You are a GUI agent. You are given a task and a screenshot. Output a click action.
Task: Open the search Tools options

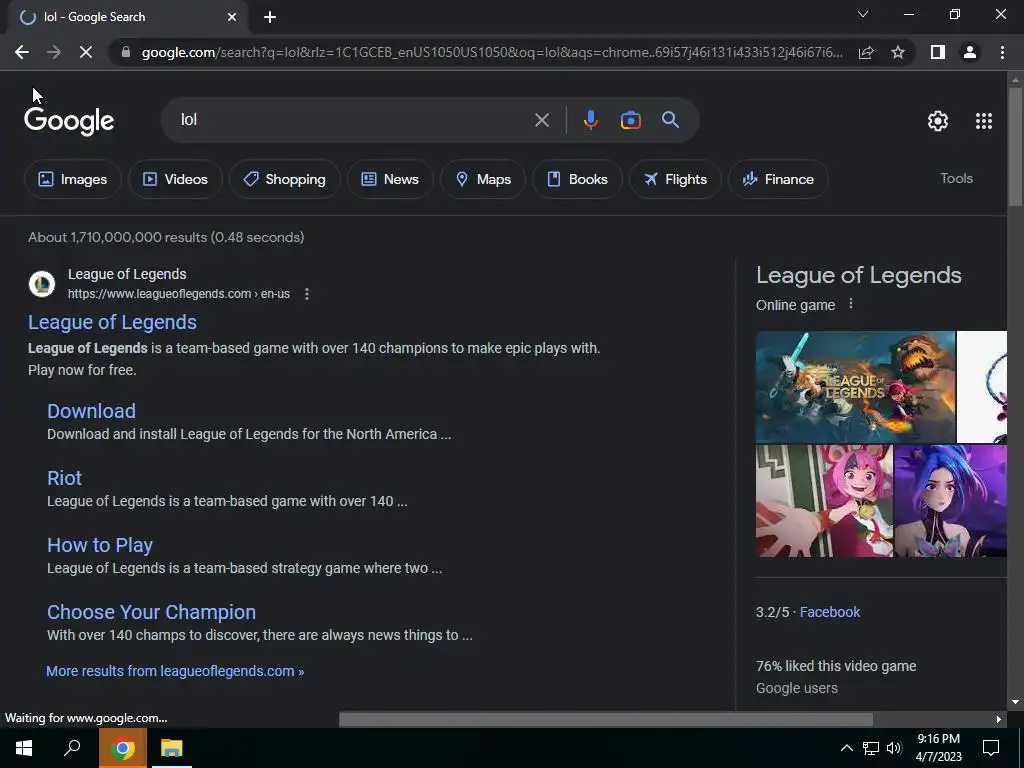(956, 178)
